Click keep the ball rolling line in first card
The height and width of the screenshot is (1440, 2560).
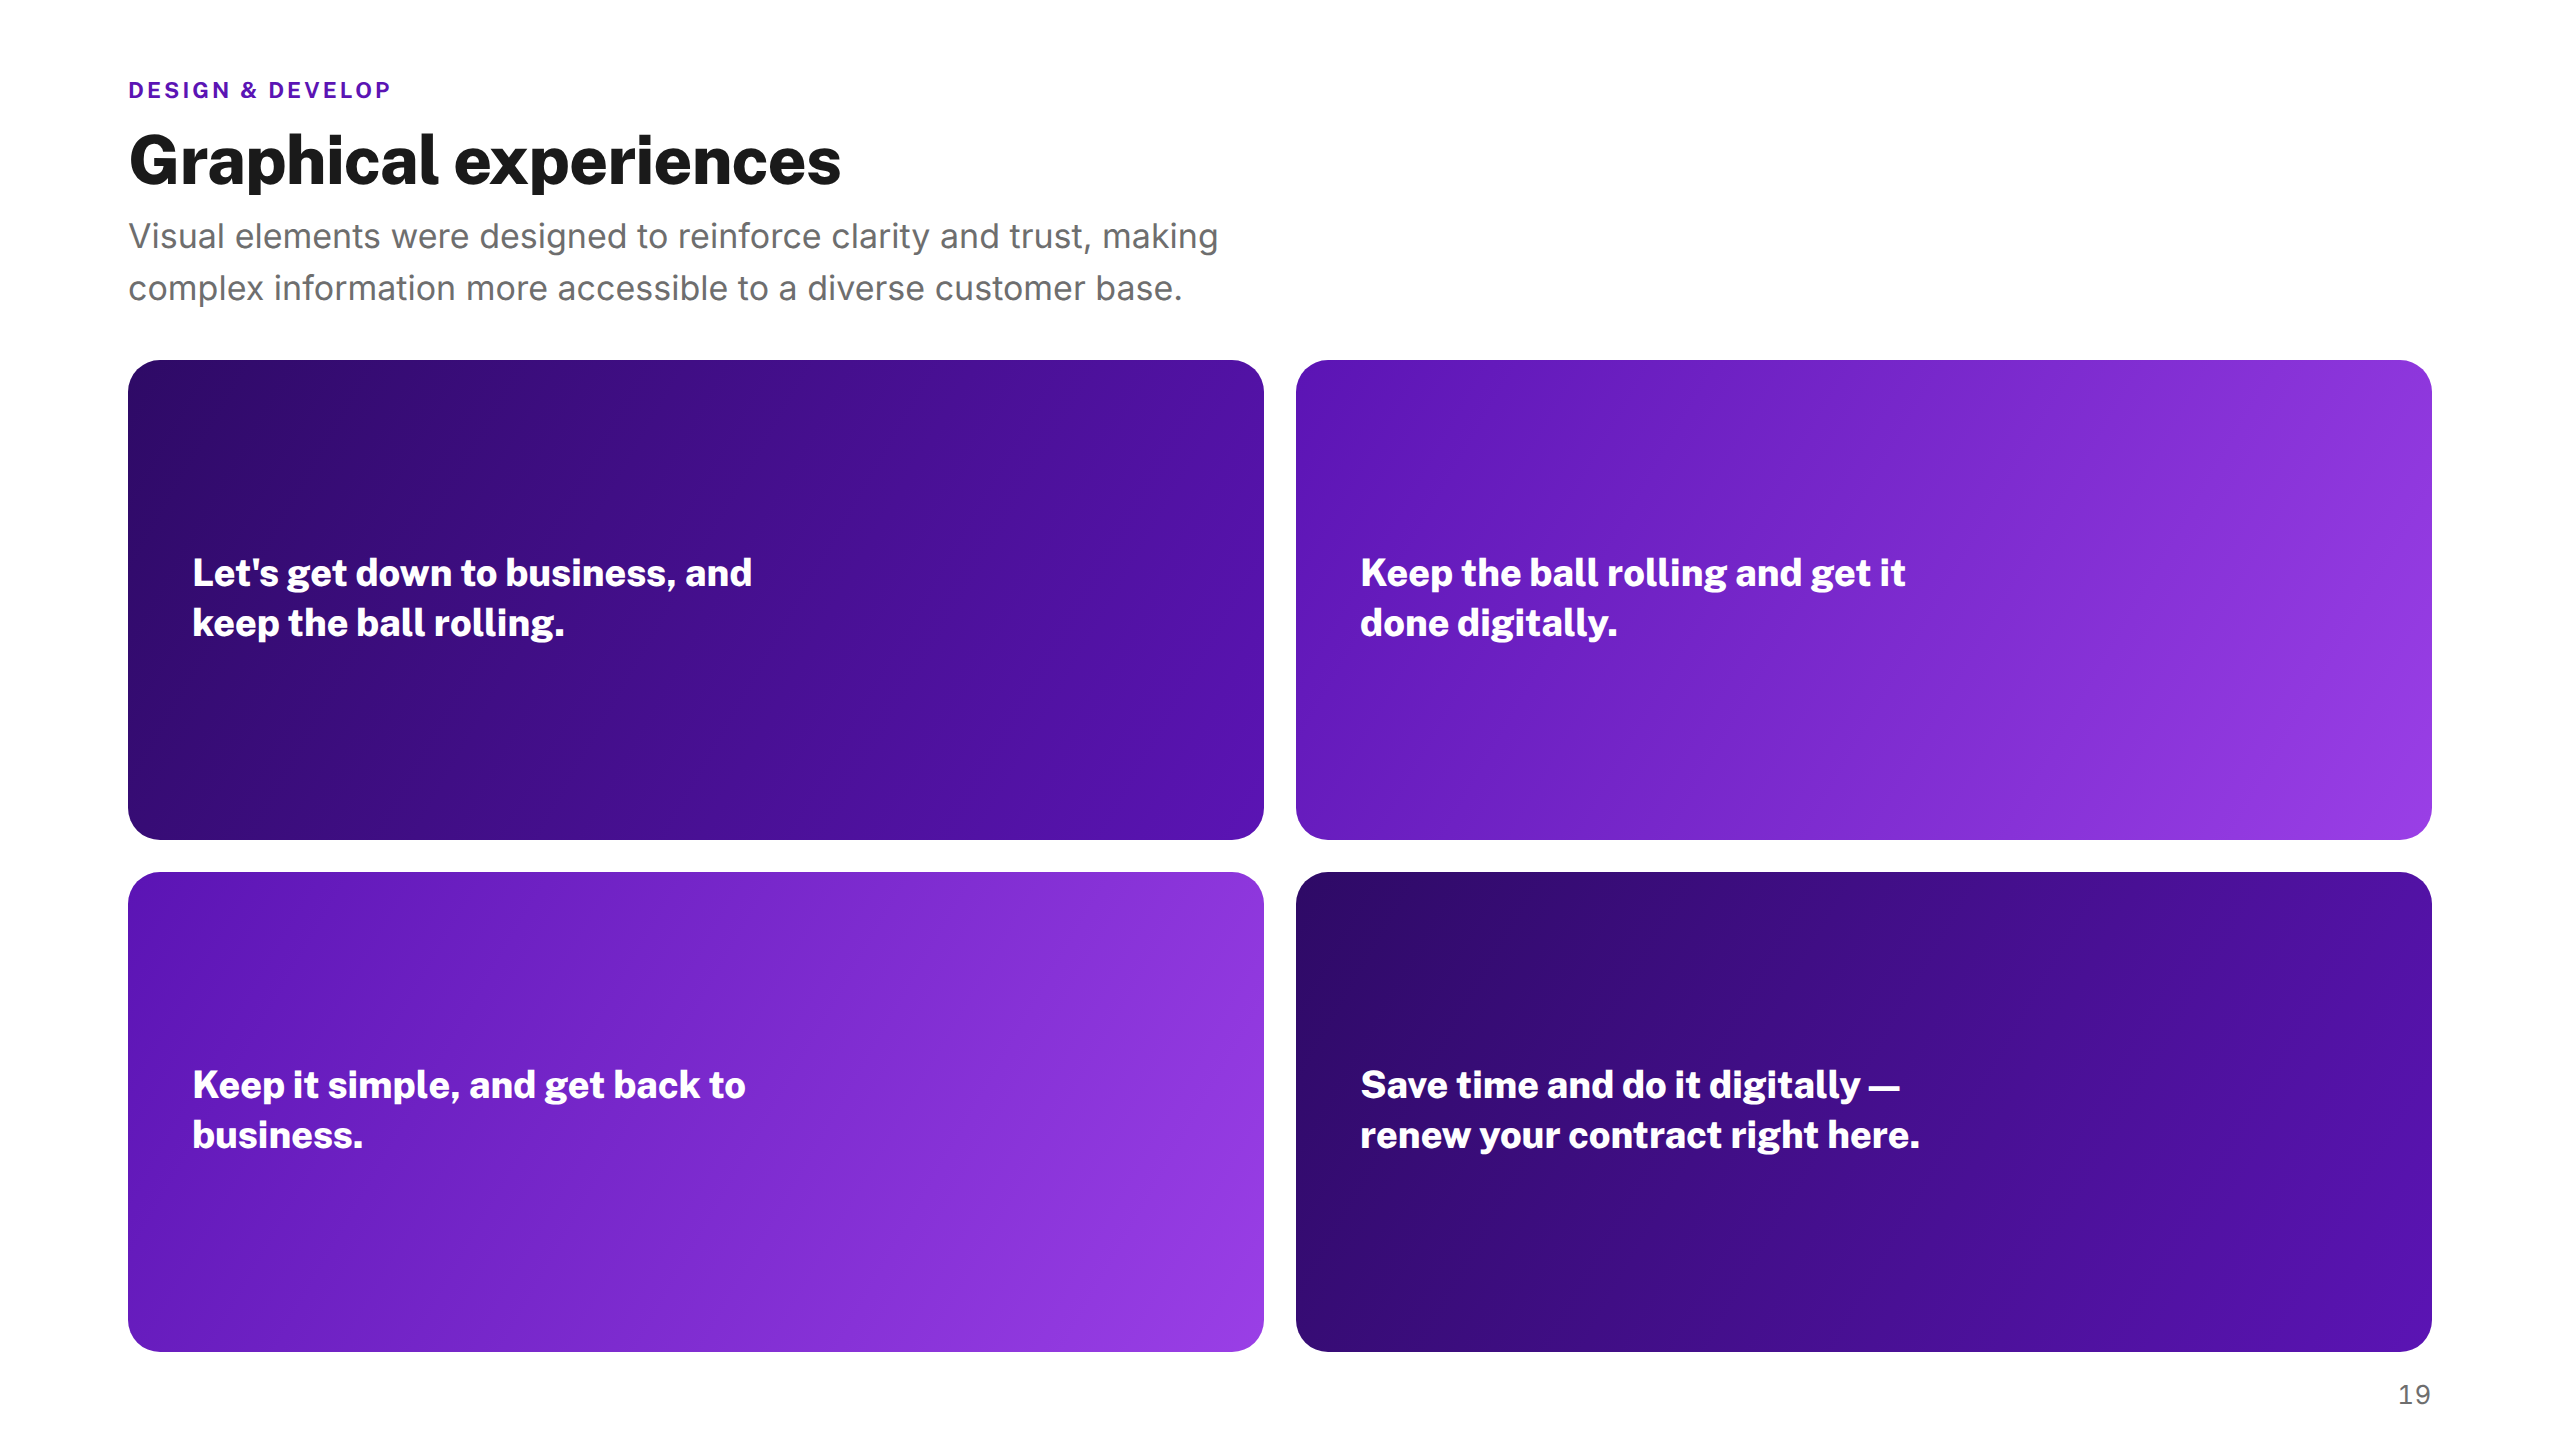click(378, 623)
